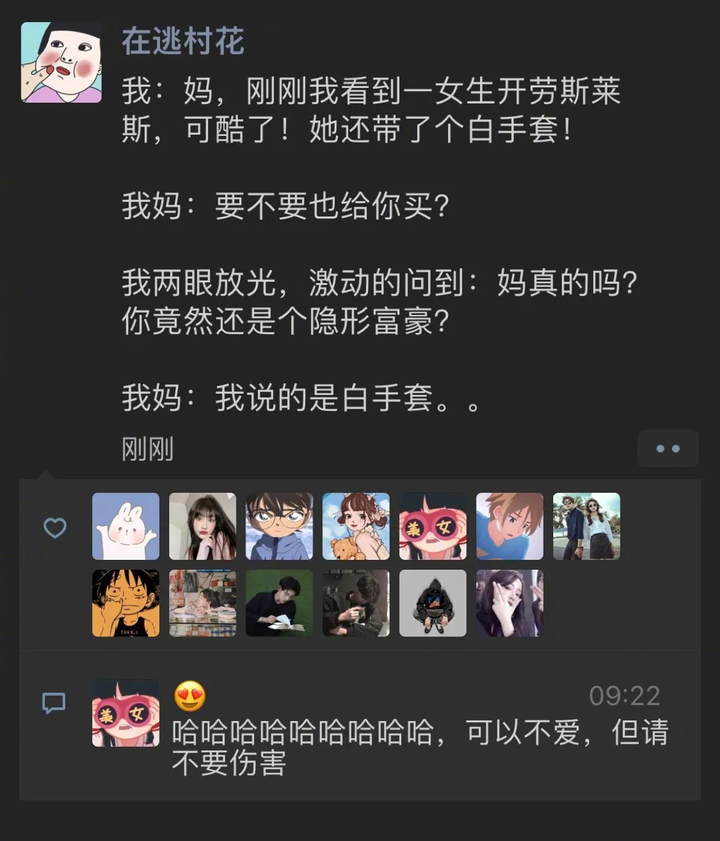Open Luffy picking nose avatar

[126, 603]
